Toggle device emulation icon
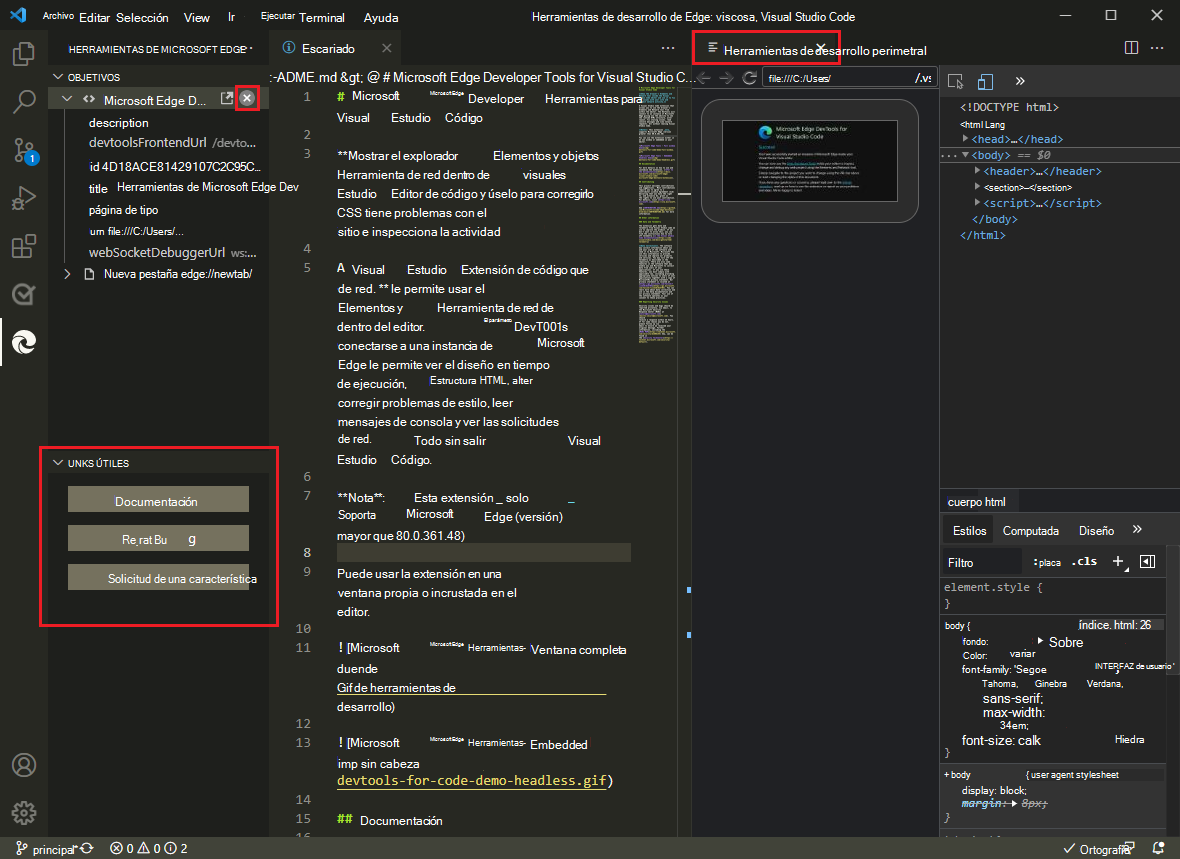This screenshot has width=1180, height=859. (x=985, y=81)
